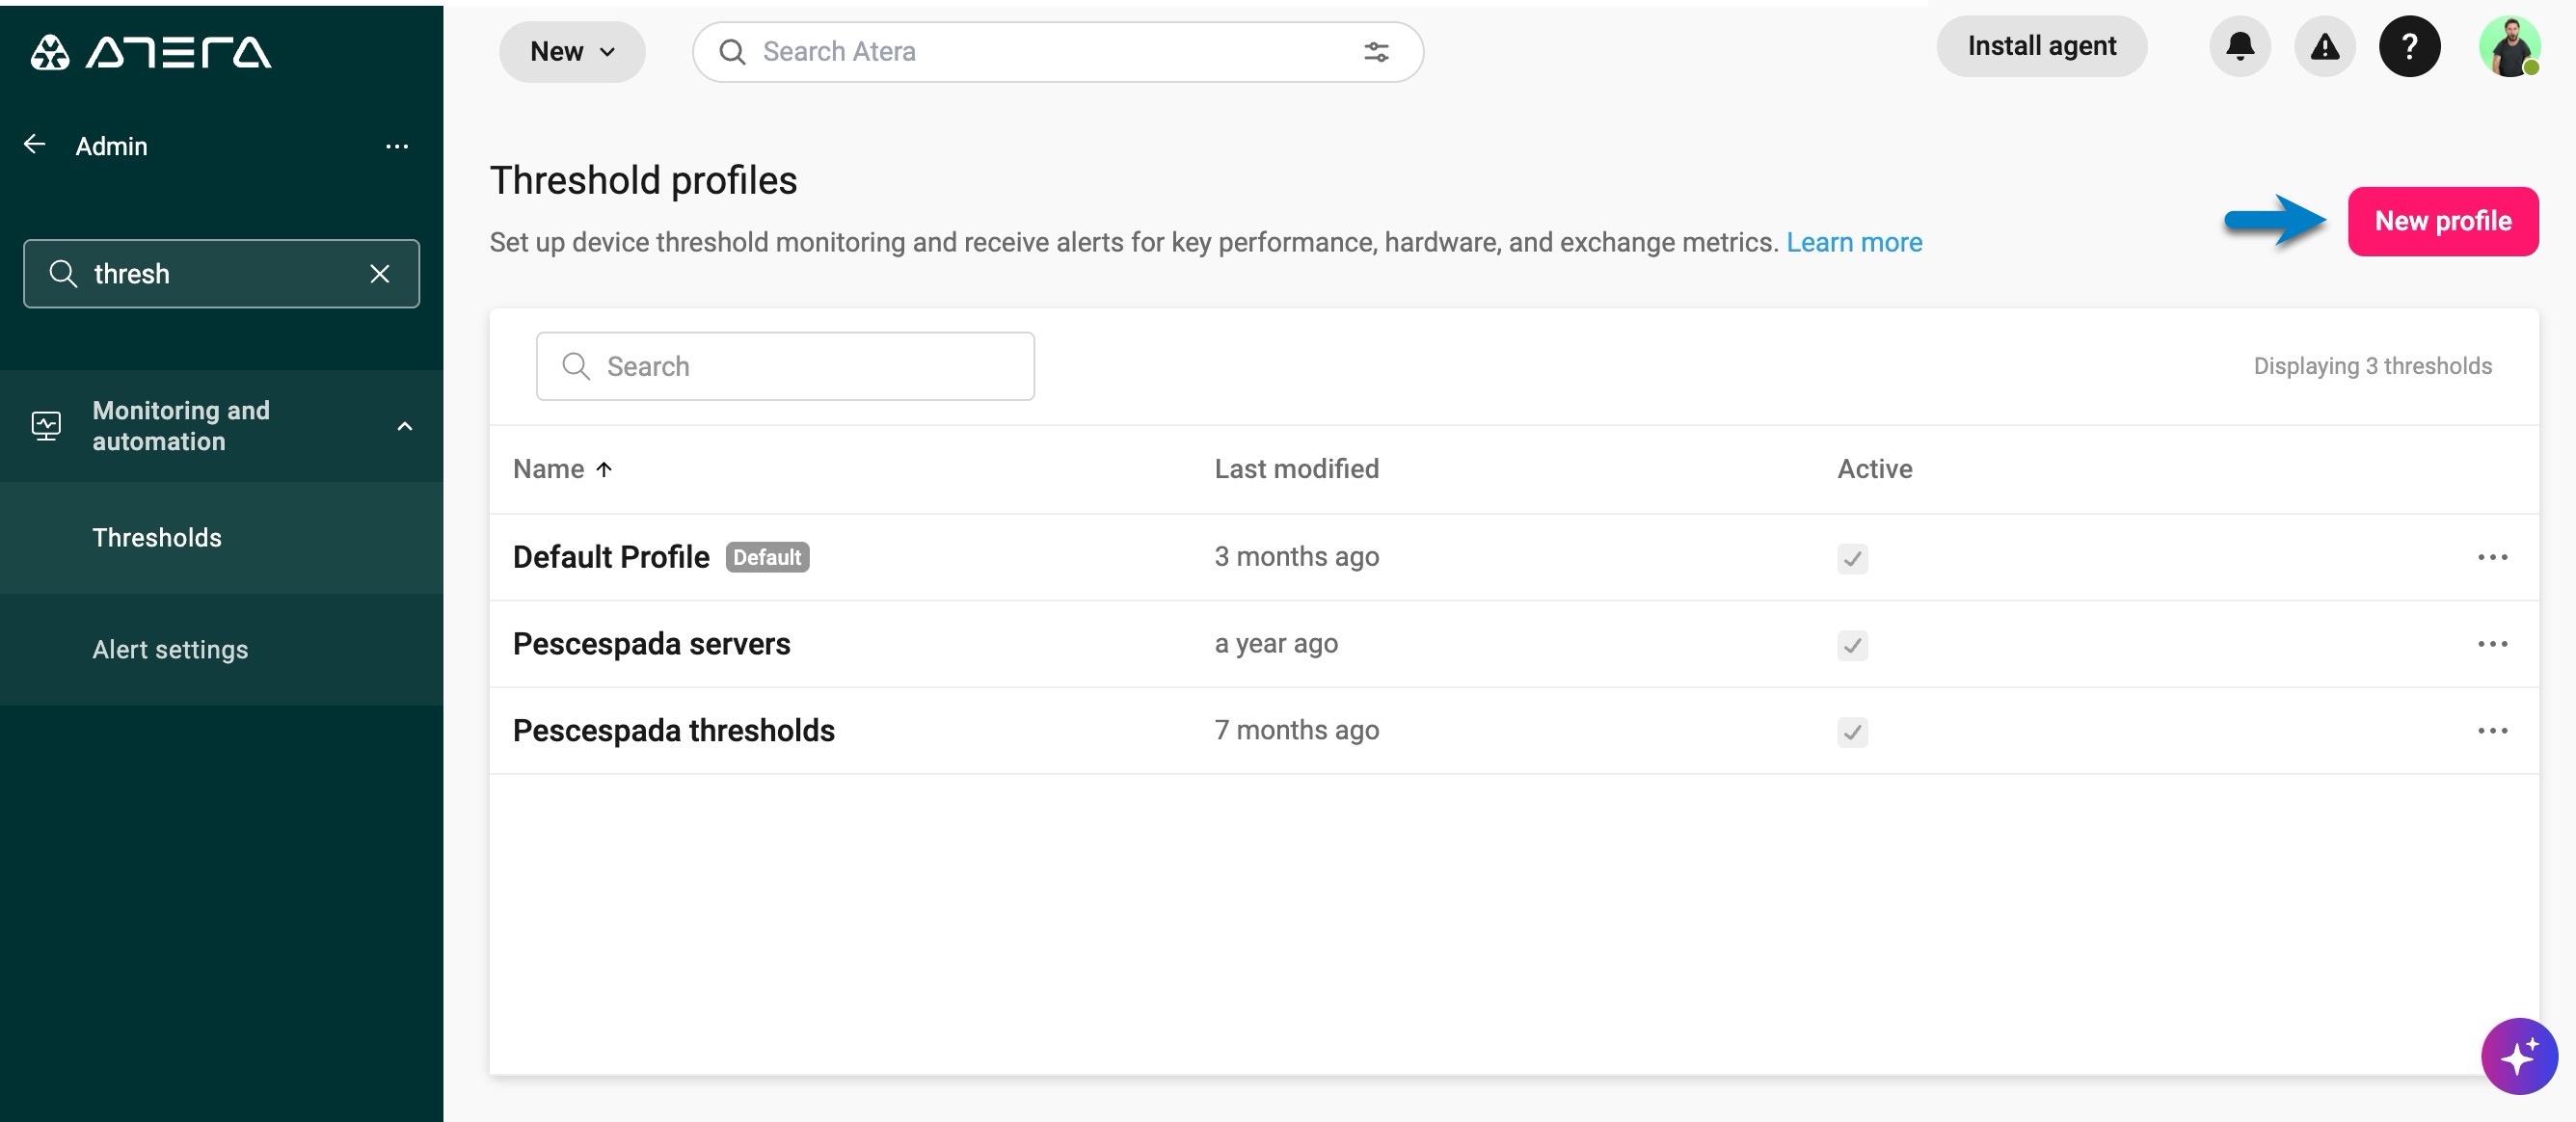Click the sidebar search field 'thresh'
The height and width of the screenshot is (1122, 2576).
(x=221, y=273)
